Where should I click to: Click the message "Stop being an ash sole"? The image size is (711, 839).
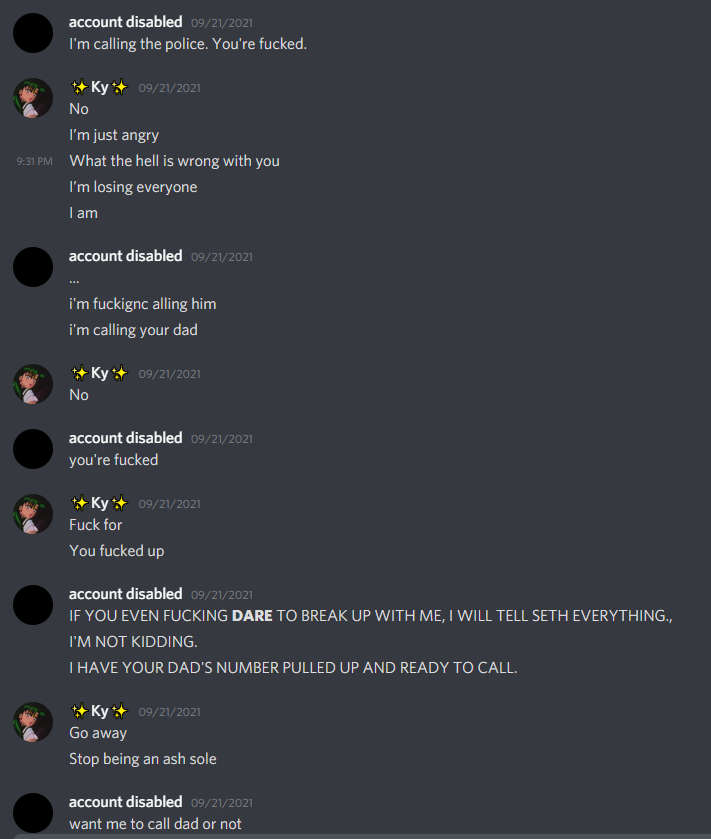(143, 759)
